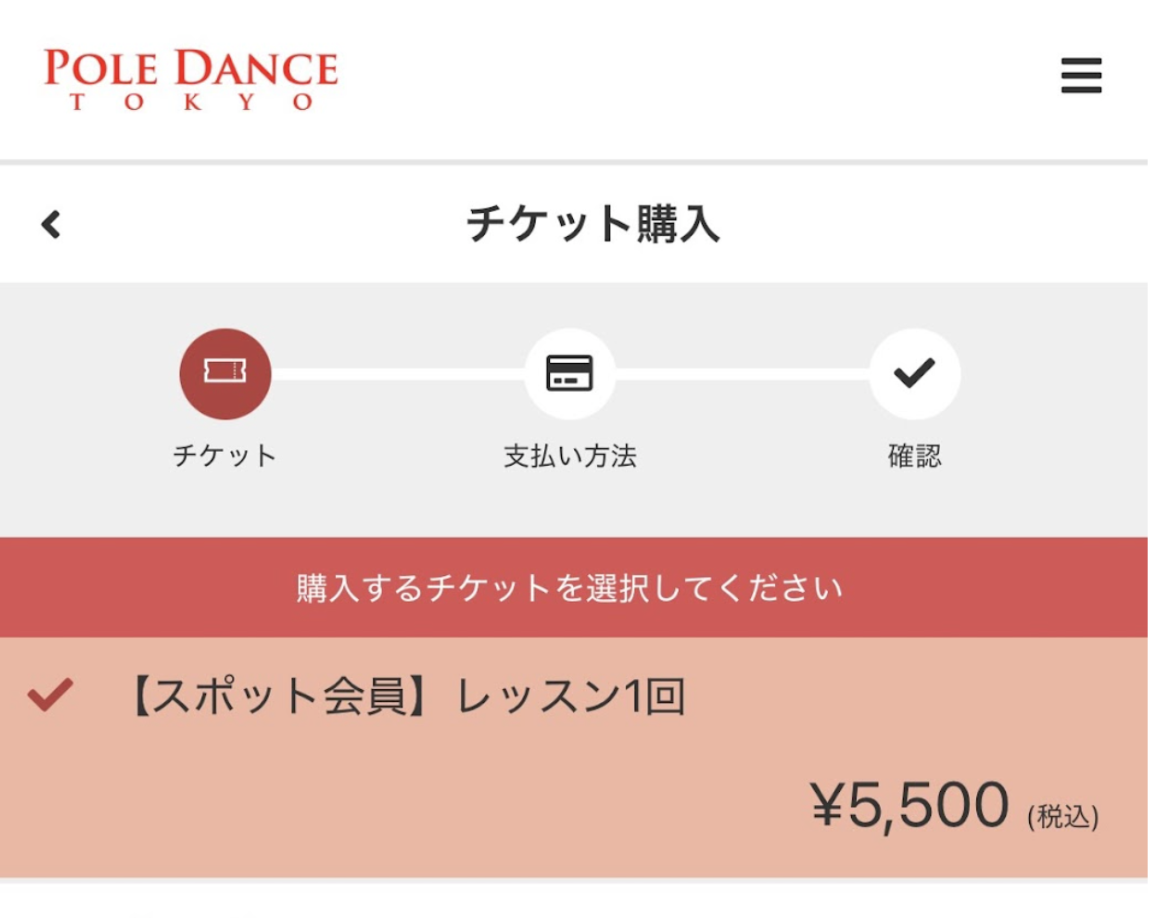Click the ¥5,500 price
Viewport: 1156px width, 918px height.
[910, 806]
